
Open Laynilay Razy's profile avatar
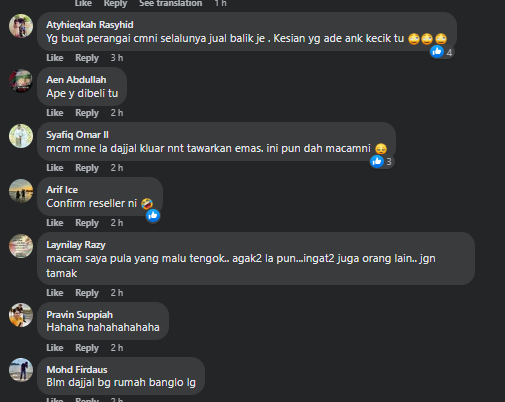tap(21, 246)
